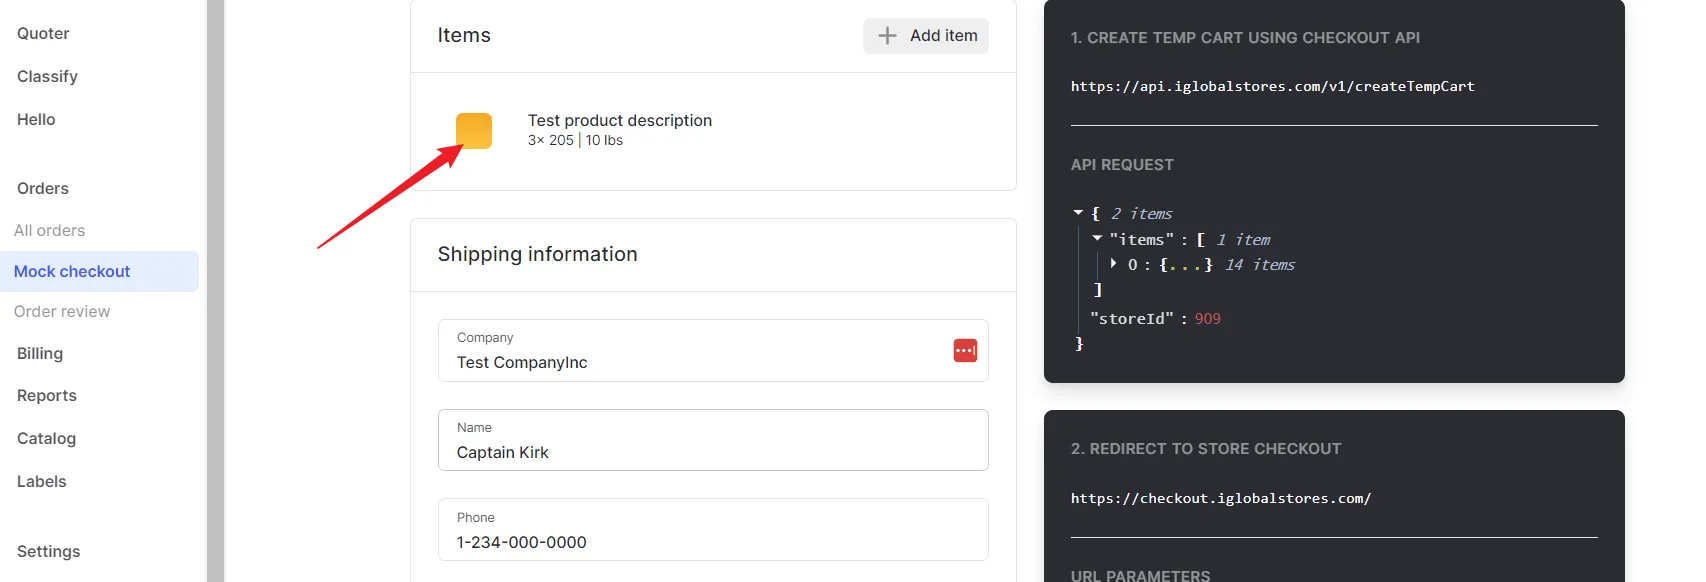Open Settings in the sidebar

pos(48,551)
